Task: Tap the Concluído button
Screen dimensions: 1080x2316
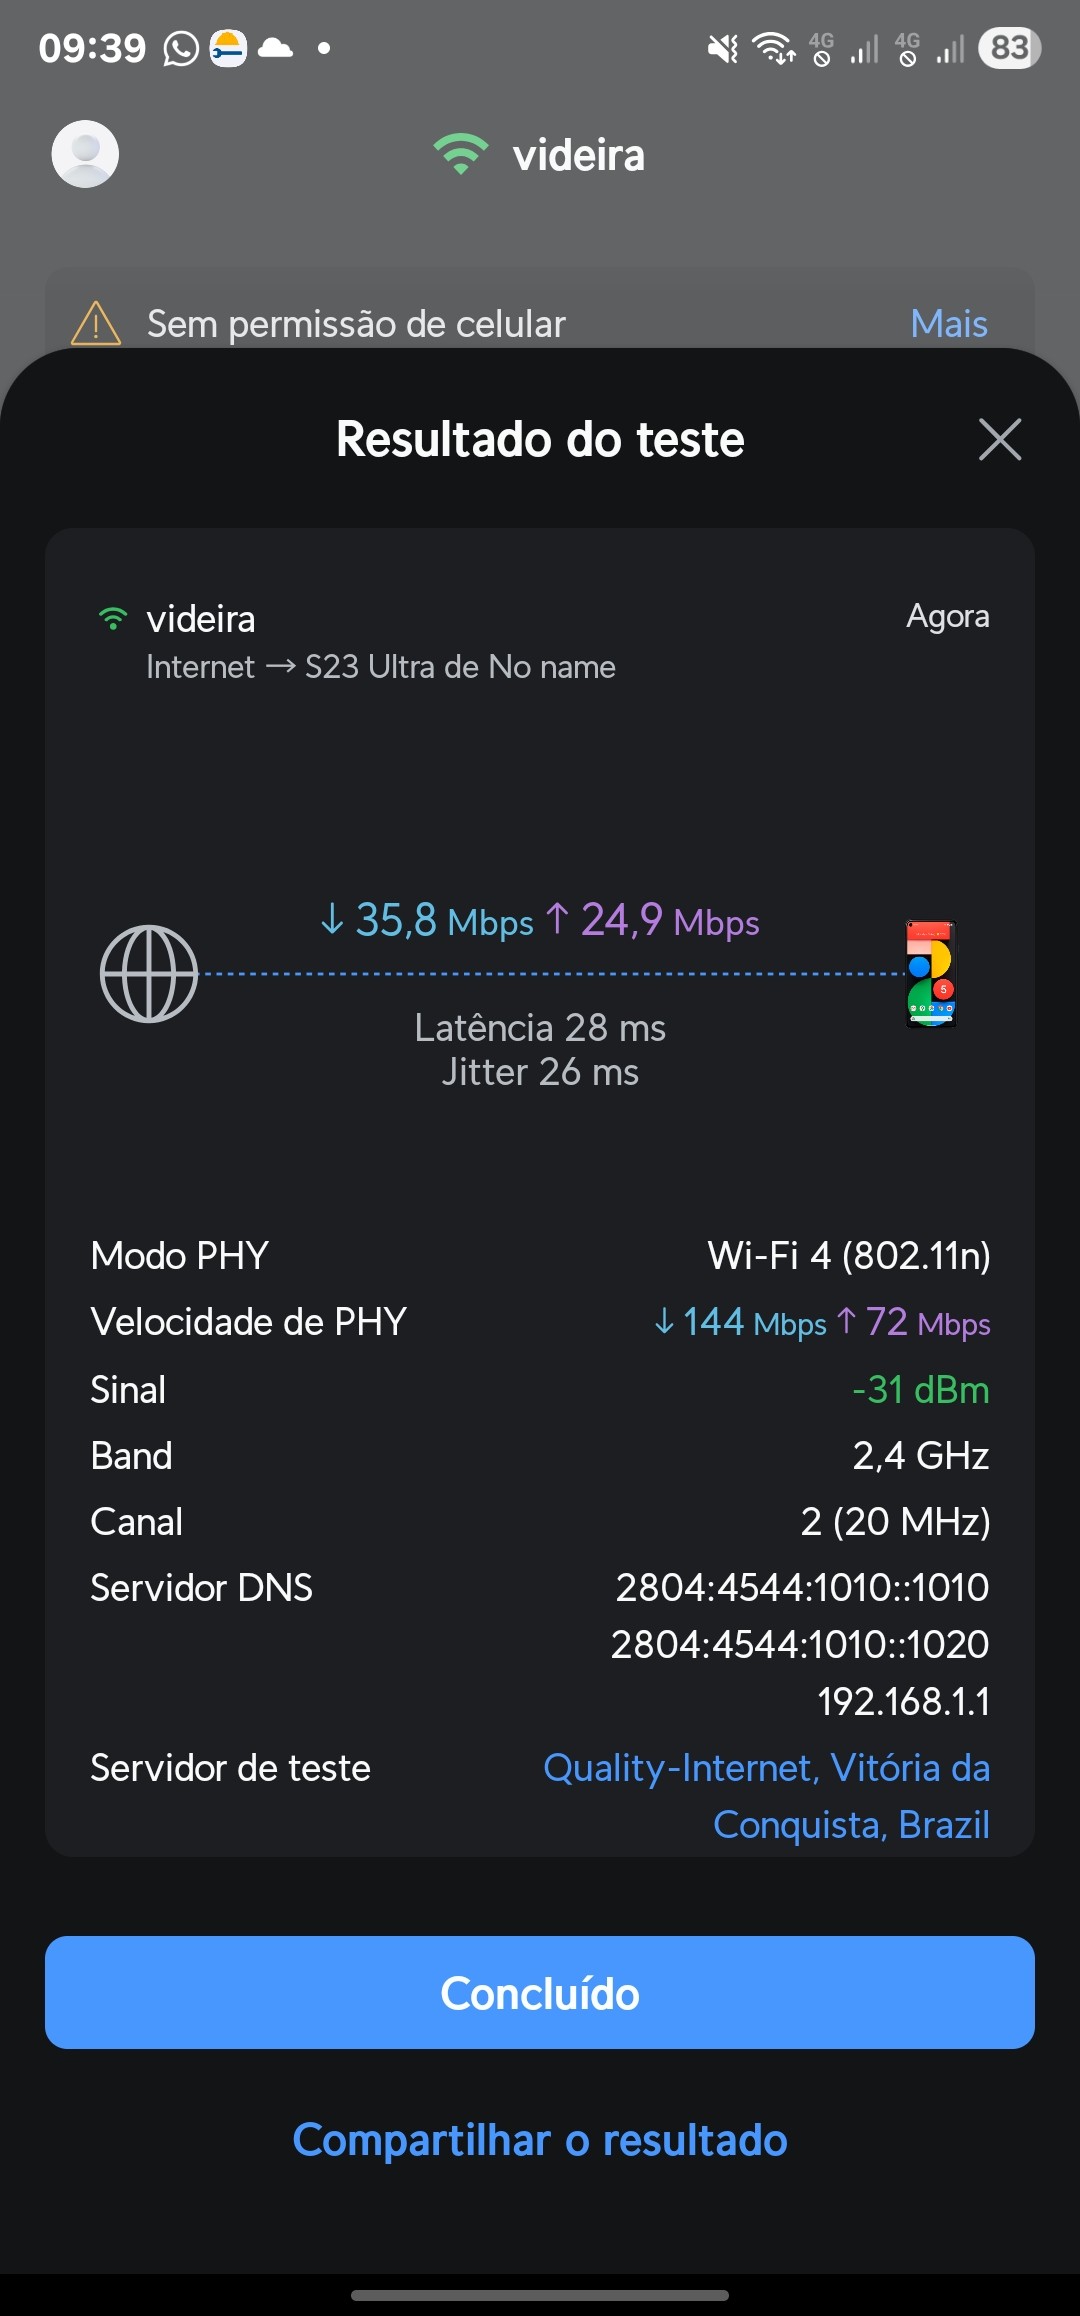Action: click(540, 1992)
